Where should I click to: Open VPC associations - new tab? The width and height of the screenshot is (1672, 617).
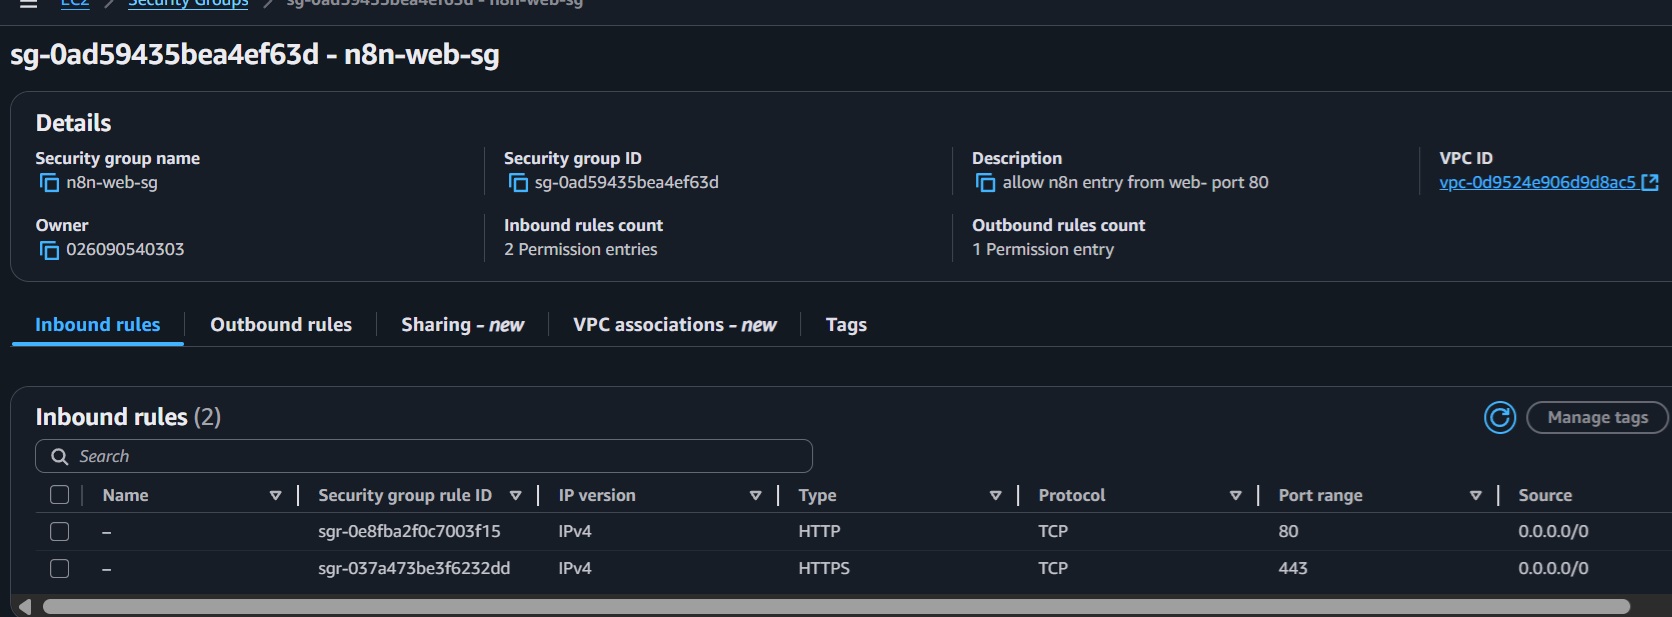[x=675, y=325]
